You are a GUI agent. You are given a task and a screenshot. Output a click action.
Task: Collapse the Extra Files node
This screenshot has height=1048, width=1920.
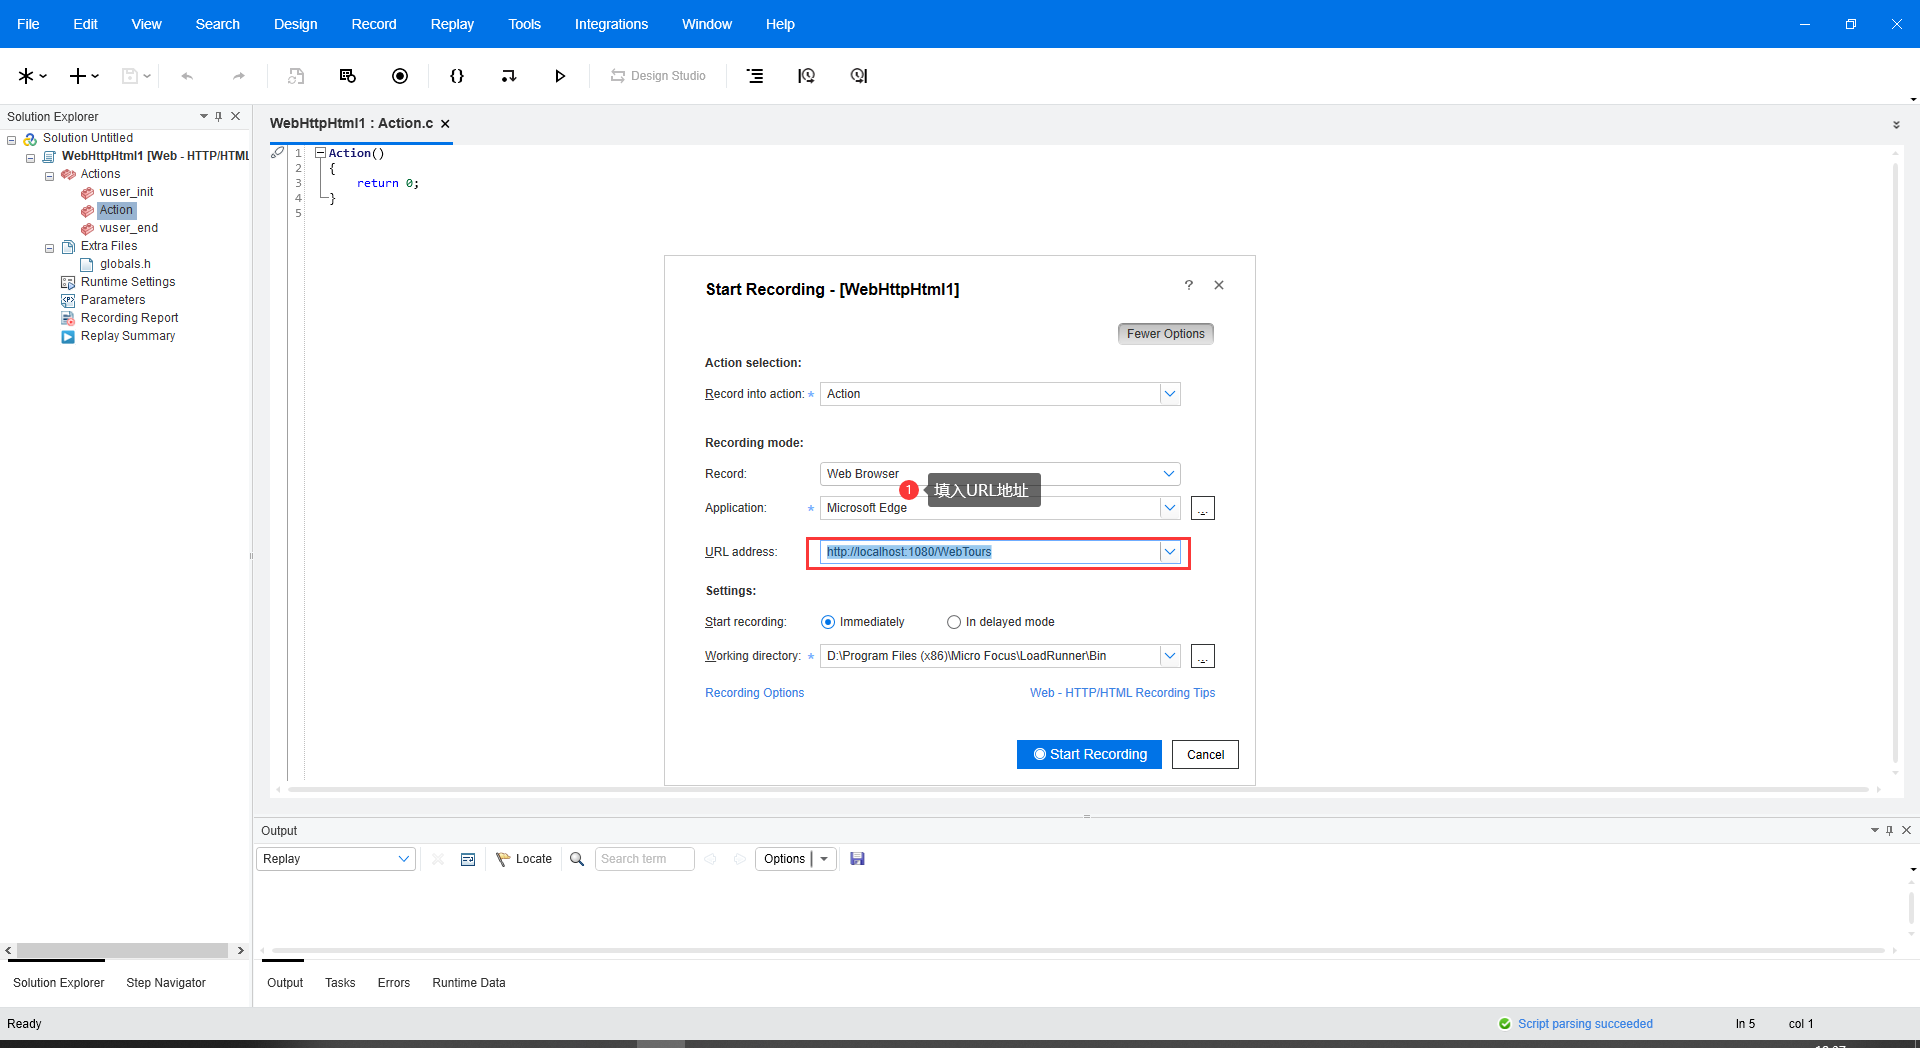click(x=49, y=247)
